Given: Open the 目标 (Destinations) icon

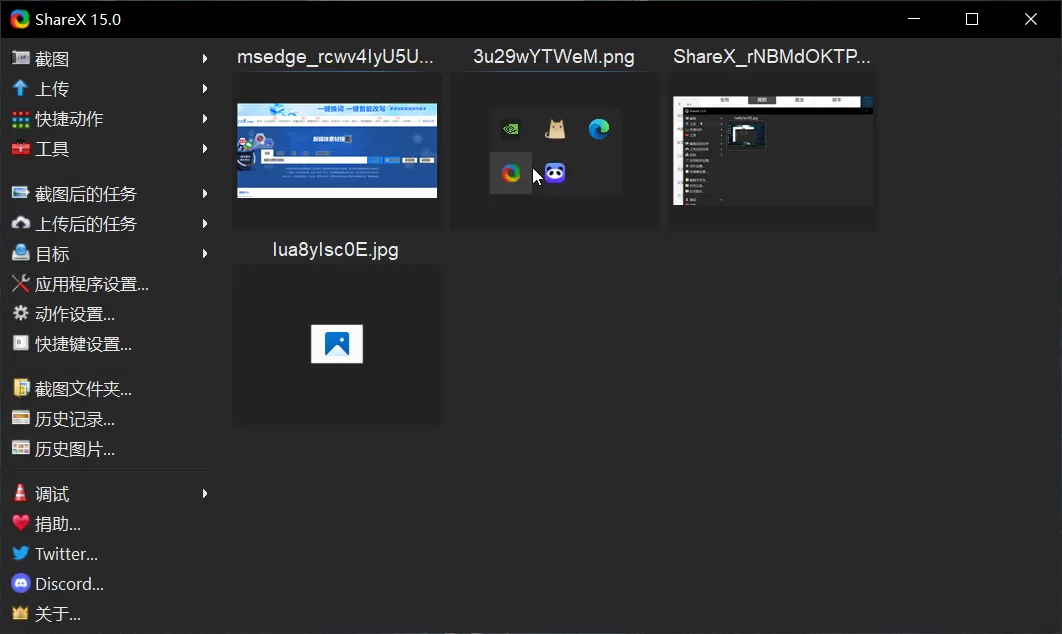Looking at the screenshot, I should [21, 254].
